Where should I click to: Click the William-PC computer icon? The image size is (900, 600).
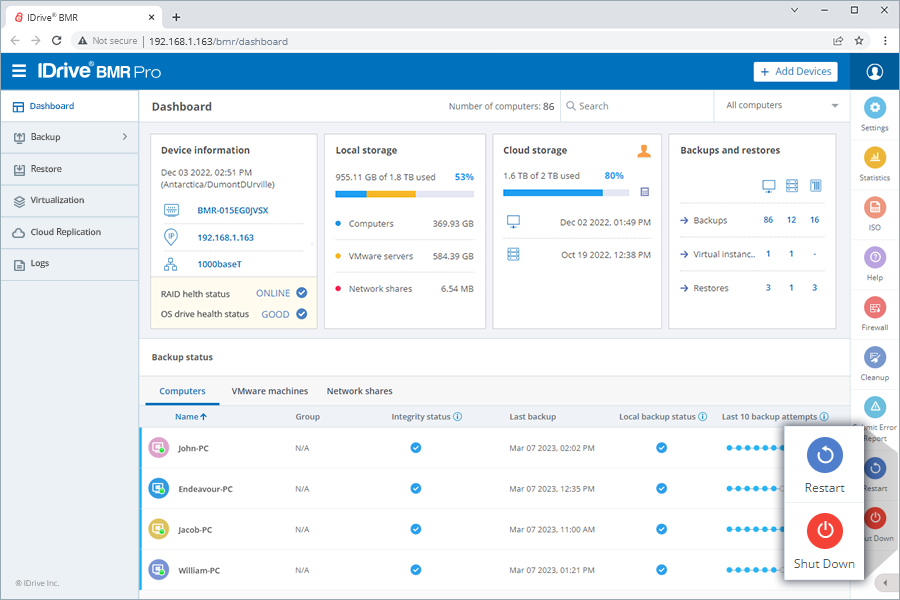pyautogui.click(x=159, y=570)
